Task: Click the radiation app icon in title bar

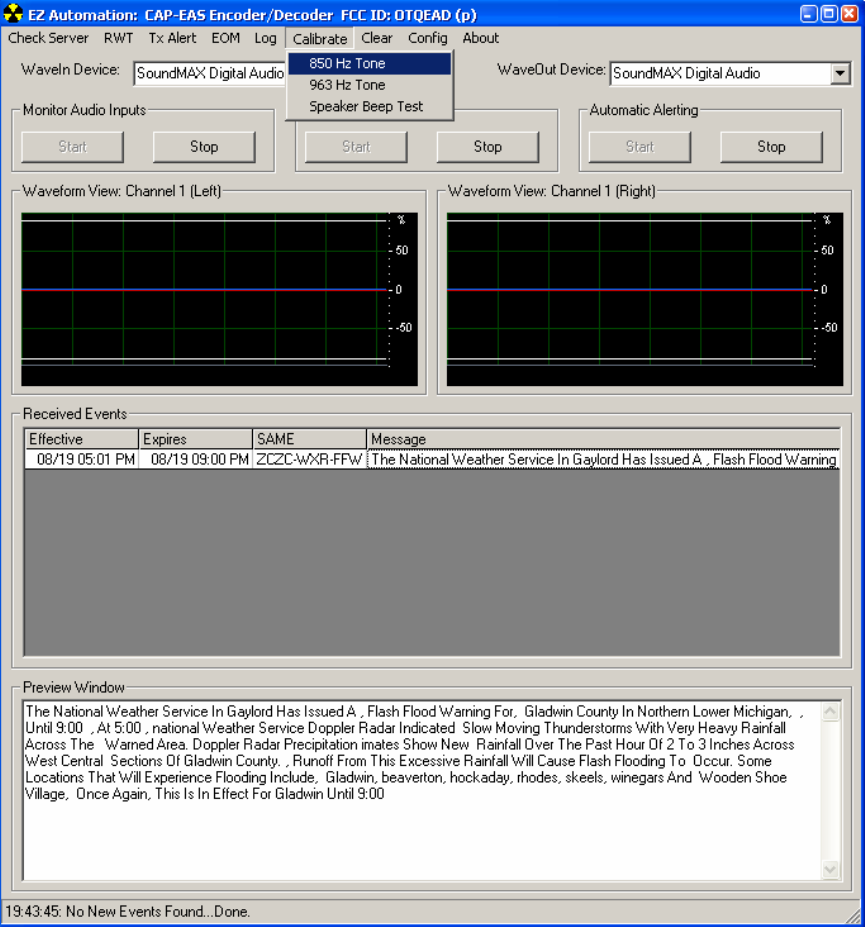Action: pyautogui.click(x=12, y=14)
